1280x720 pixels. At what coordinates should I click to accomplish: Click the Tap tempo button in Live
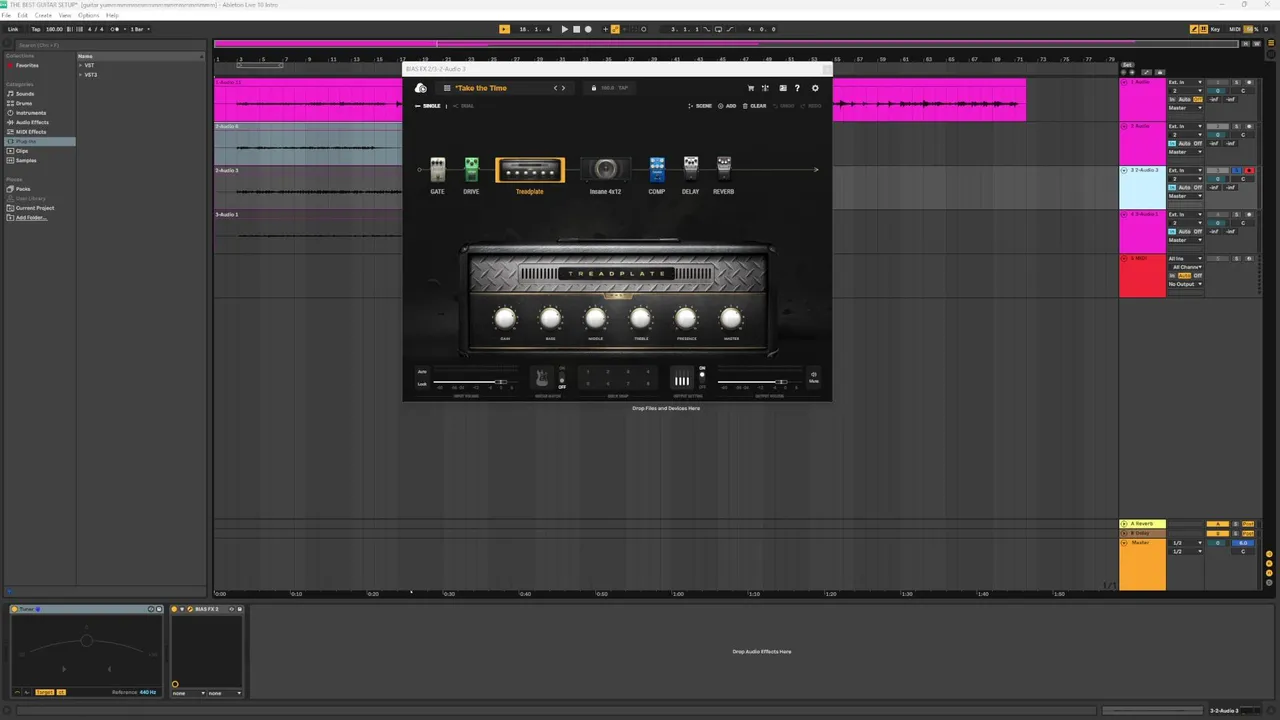[x=36, y=29]
